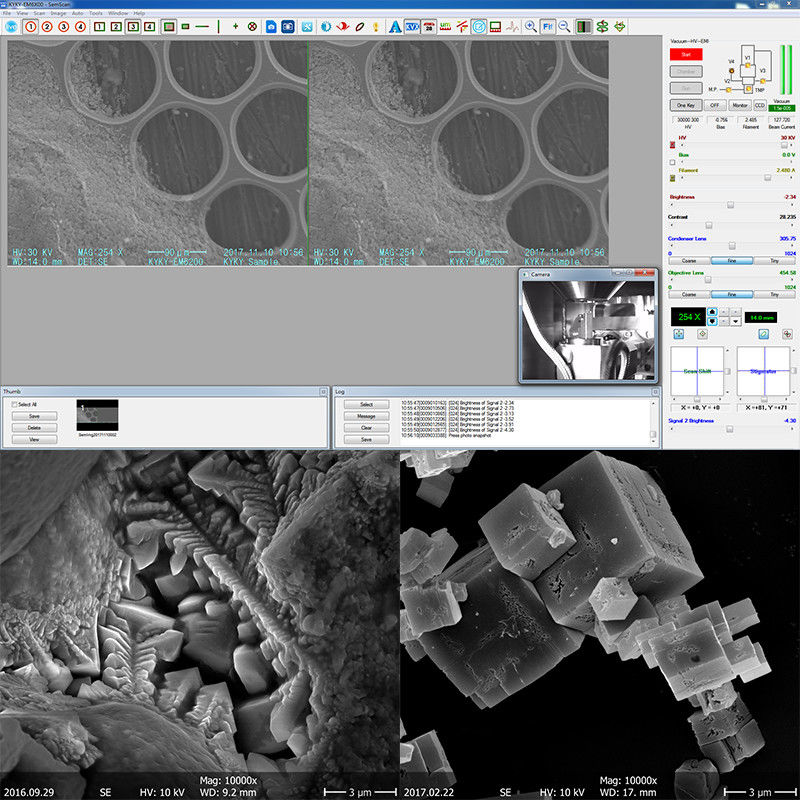This screenshot has width=800, height=800.
Task: Set Condenser Lens step to Fine
Action: [732, 261]
